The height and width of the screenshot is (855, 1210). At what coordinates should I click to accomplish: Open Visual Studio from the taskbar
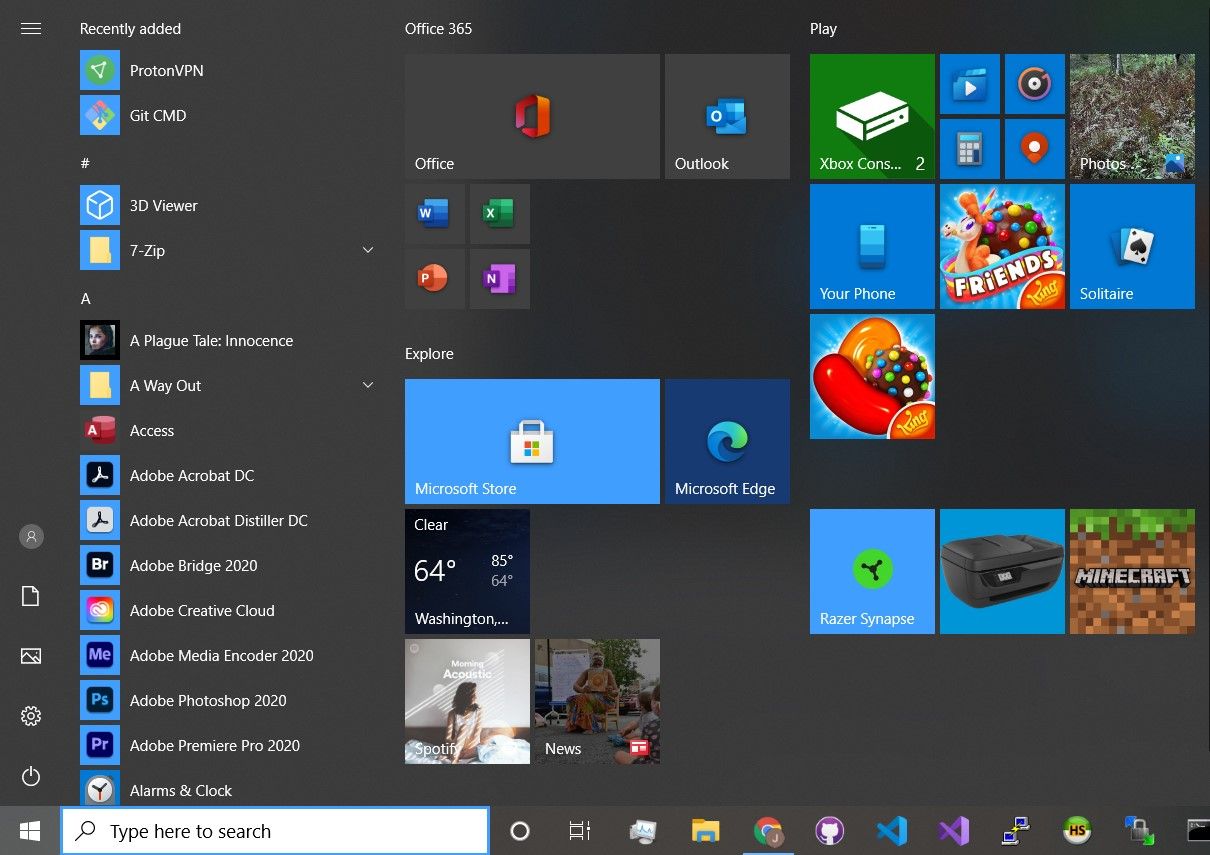click(x=954, y=831)
